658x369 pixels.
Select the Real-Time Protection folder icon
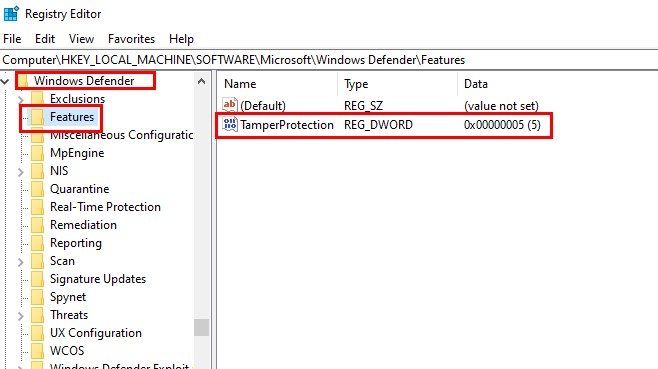pyautogui.click(x=37, y=207)
